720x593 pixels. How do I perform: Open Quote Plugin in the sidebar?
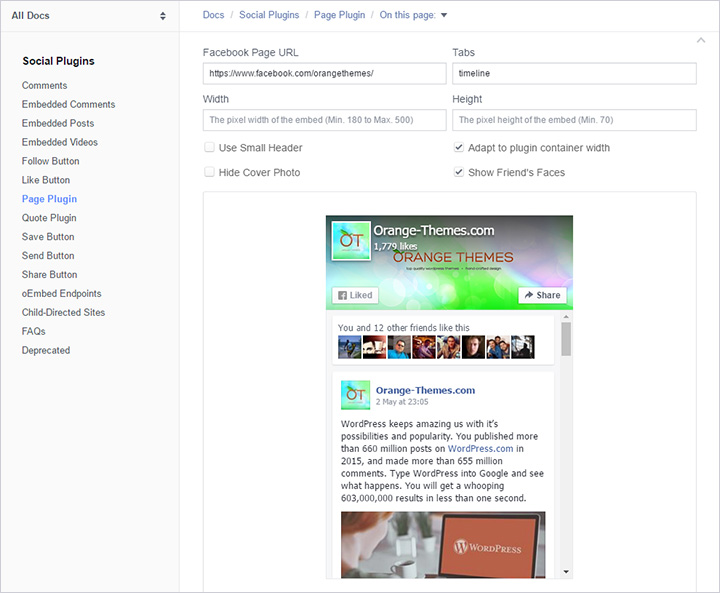point(49,218)
